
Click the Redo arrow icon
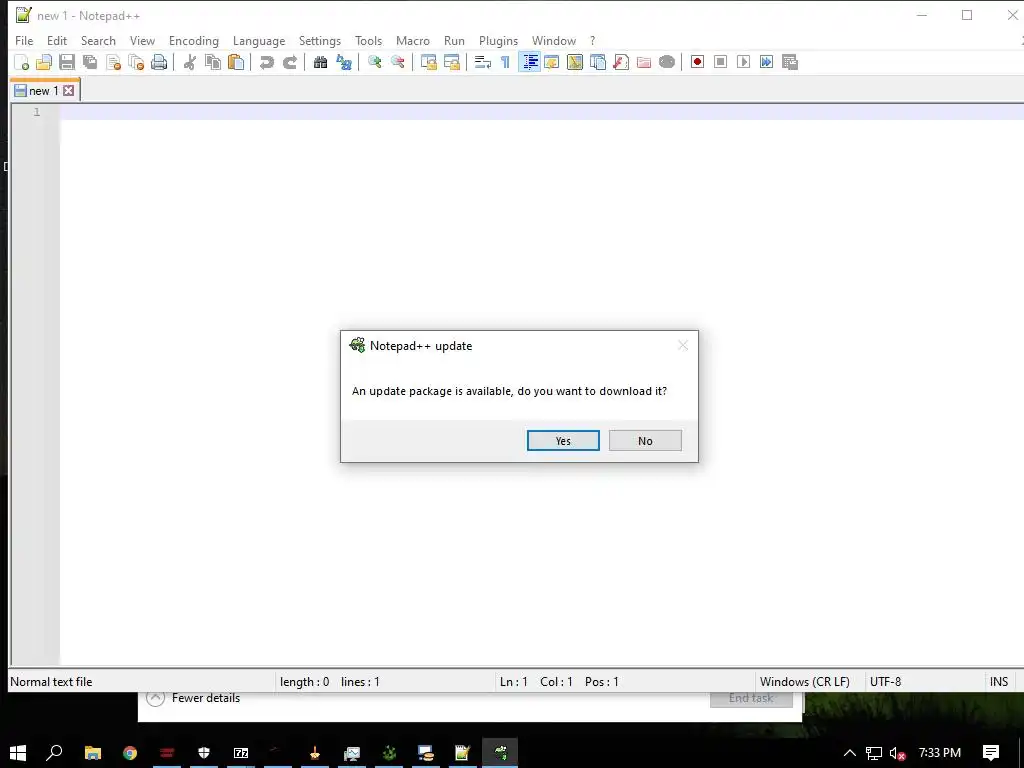pyautogui.click(x=290, y=62)
